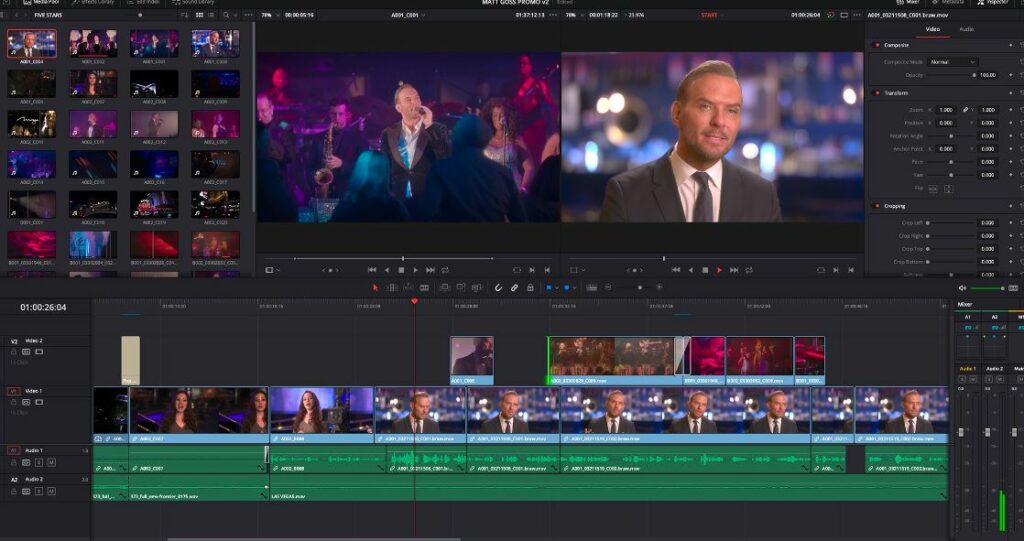Lock the Video 2 track
Image resolution: width=1024 pixels, height=541 pixels.
click(x=14, y=352)
